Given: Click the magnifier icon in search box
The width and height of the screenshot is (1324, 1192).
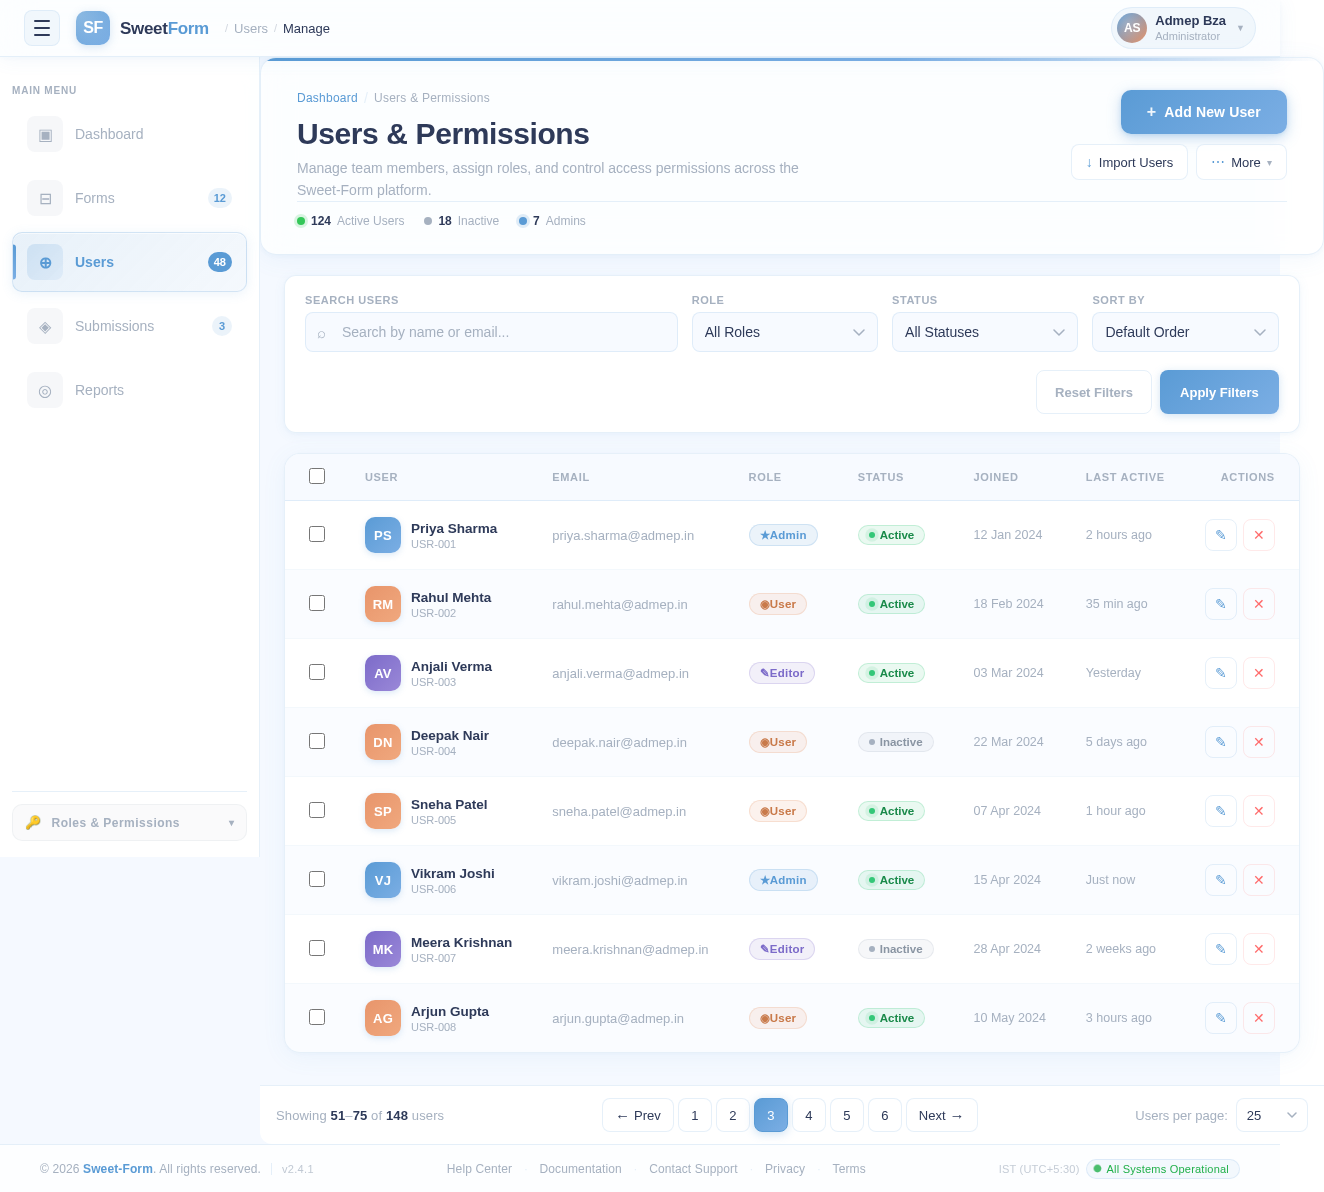Looking at the screenshot, I should pos(321,333).
